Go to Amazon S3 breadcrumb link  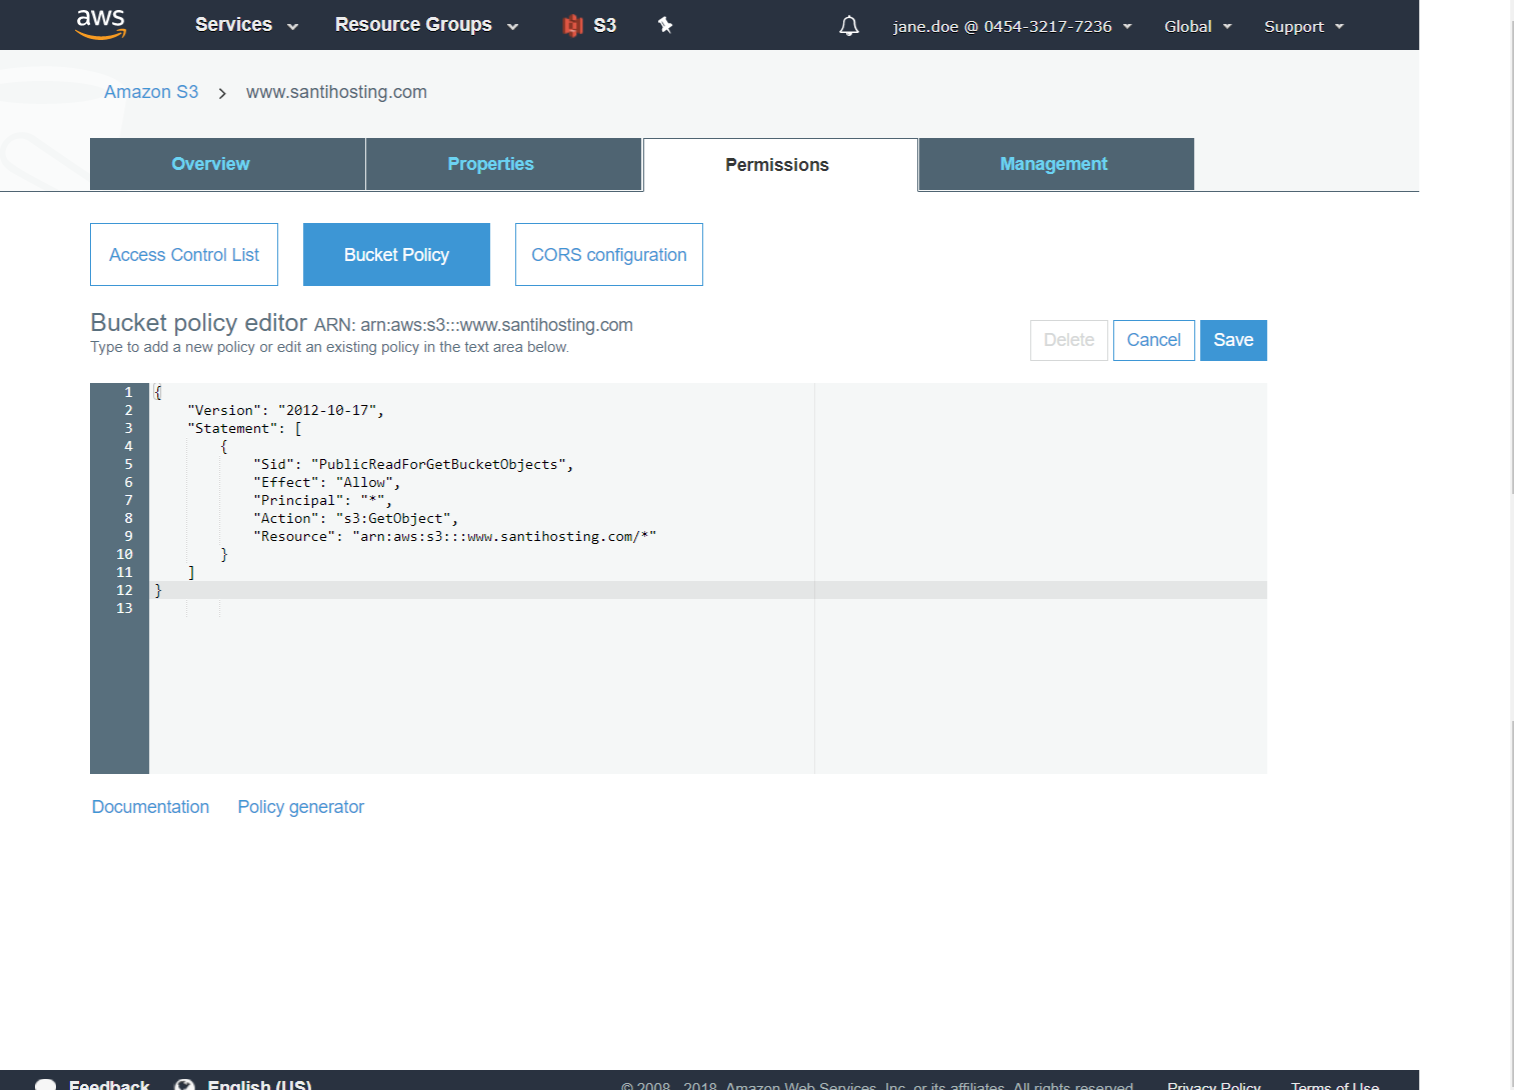(151, 92)
